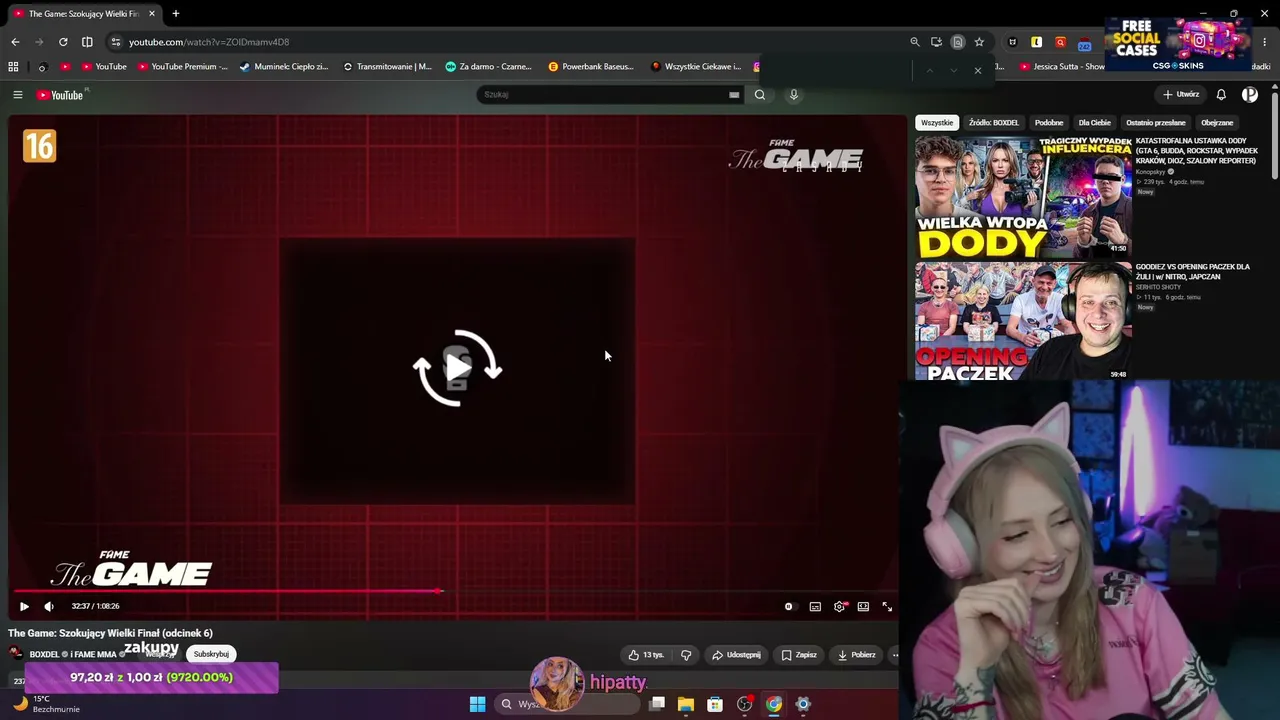
Task: Start voice search with the microphone
Action: [794, 95]
